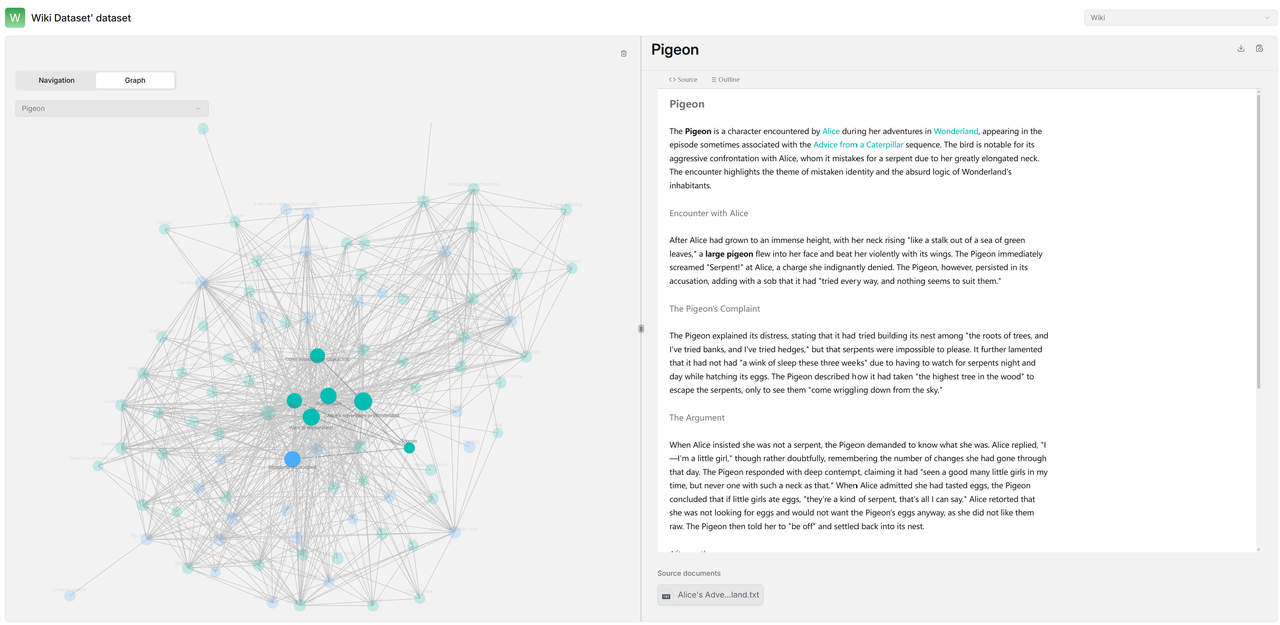The height and width of the screenshot is (625, 1280).
Task: Click the Other Wonderland Characters node
Action: click(x=317, y=355)
